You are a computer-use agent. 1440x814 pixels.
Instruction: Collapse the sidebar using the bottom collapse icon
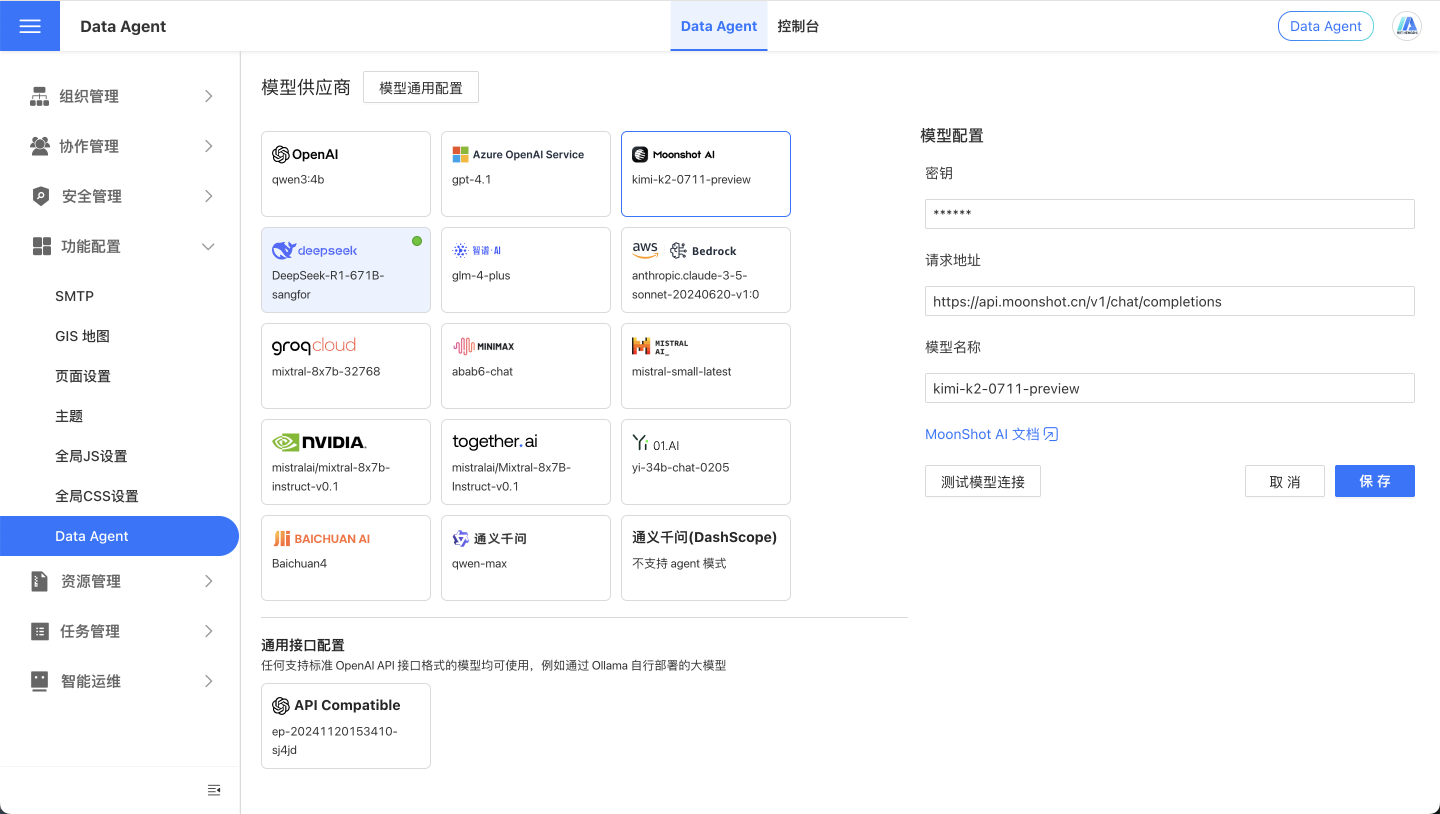click(x=214, y=790)
